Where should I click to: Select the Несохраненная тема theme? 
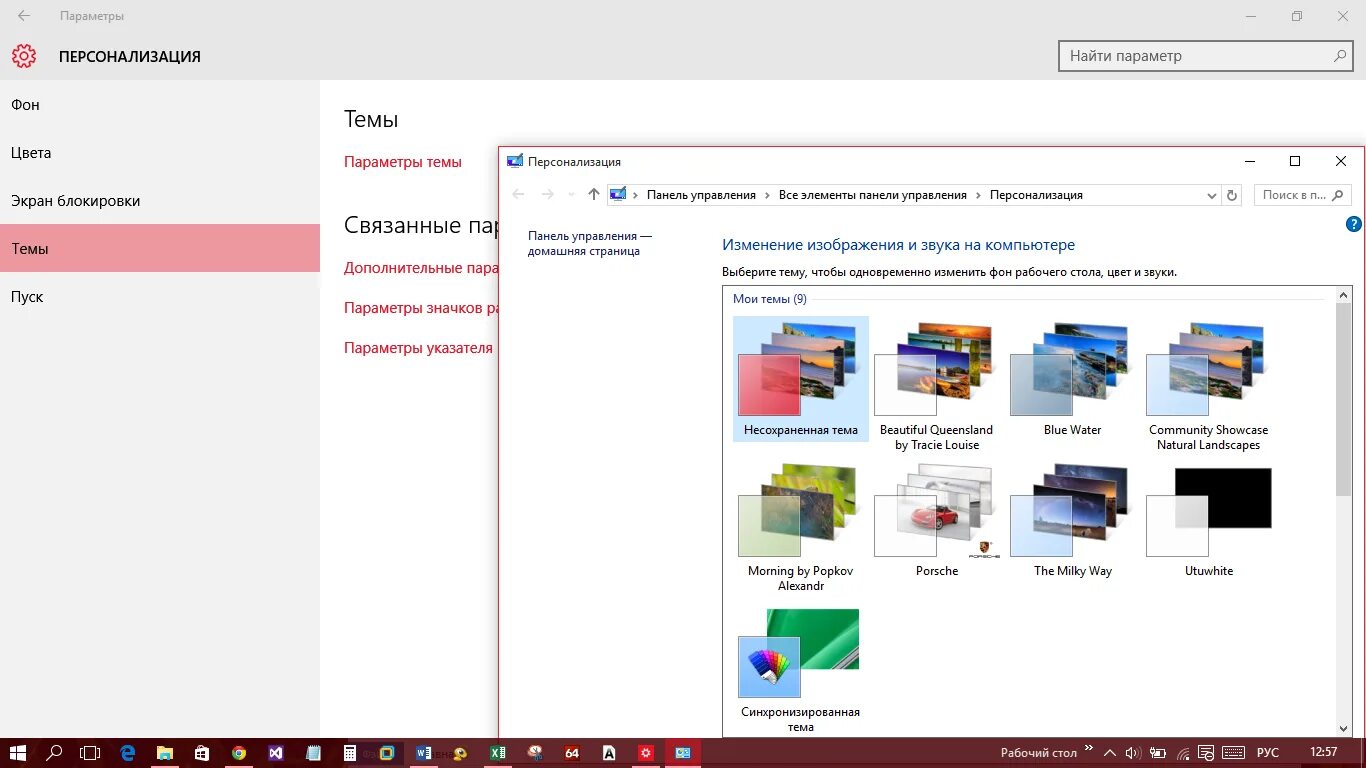click(x=801, y=379)
